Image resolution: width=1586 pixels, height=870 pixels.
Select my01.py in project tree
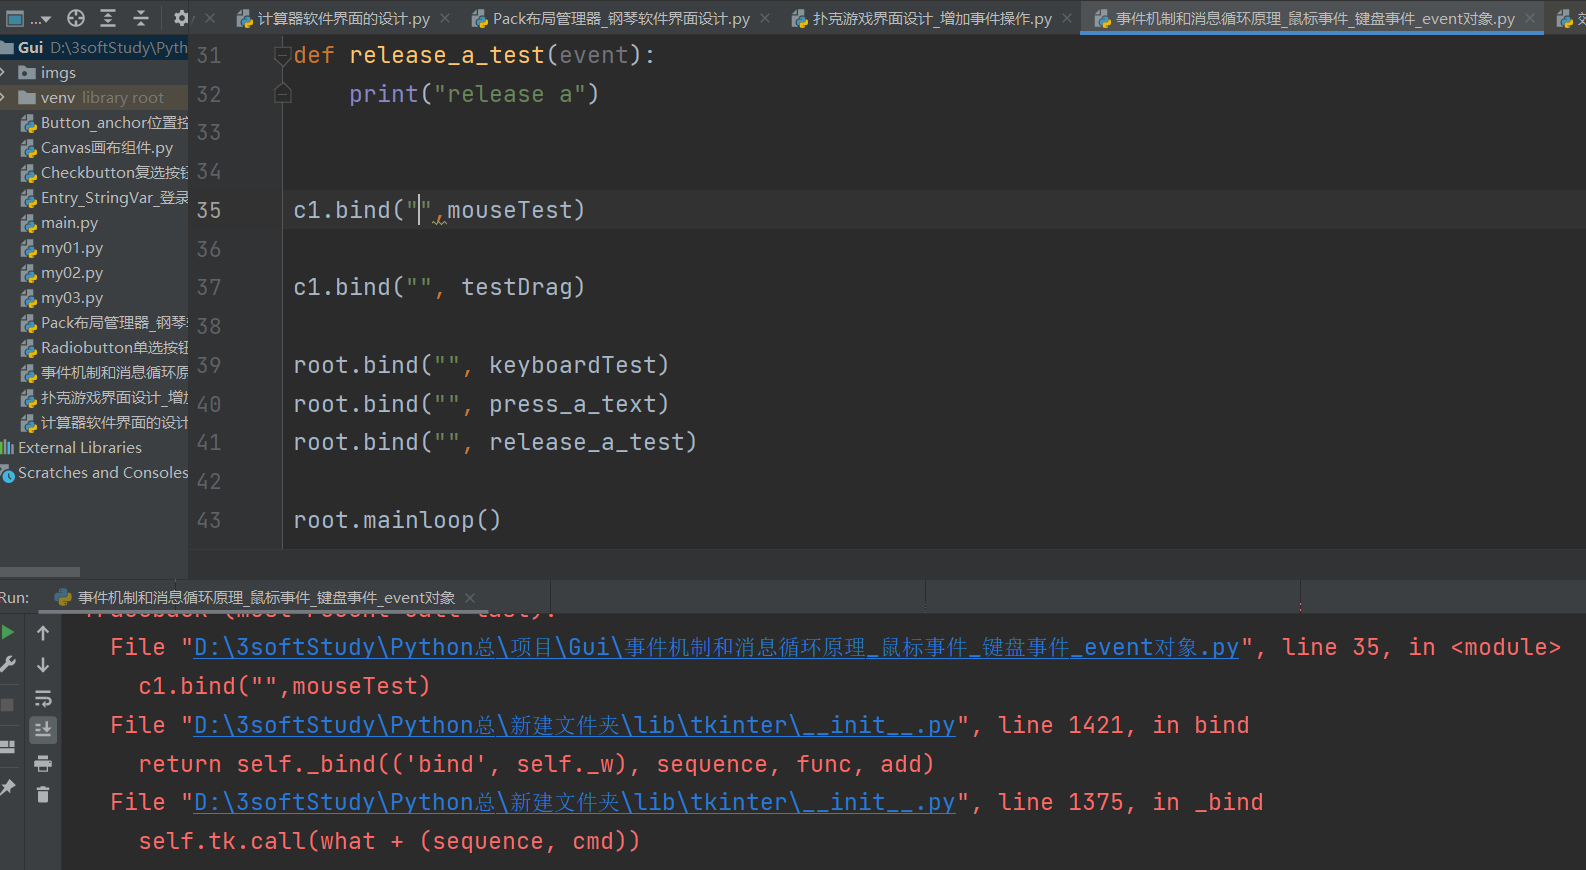point(62,247)
